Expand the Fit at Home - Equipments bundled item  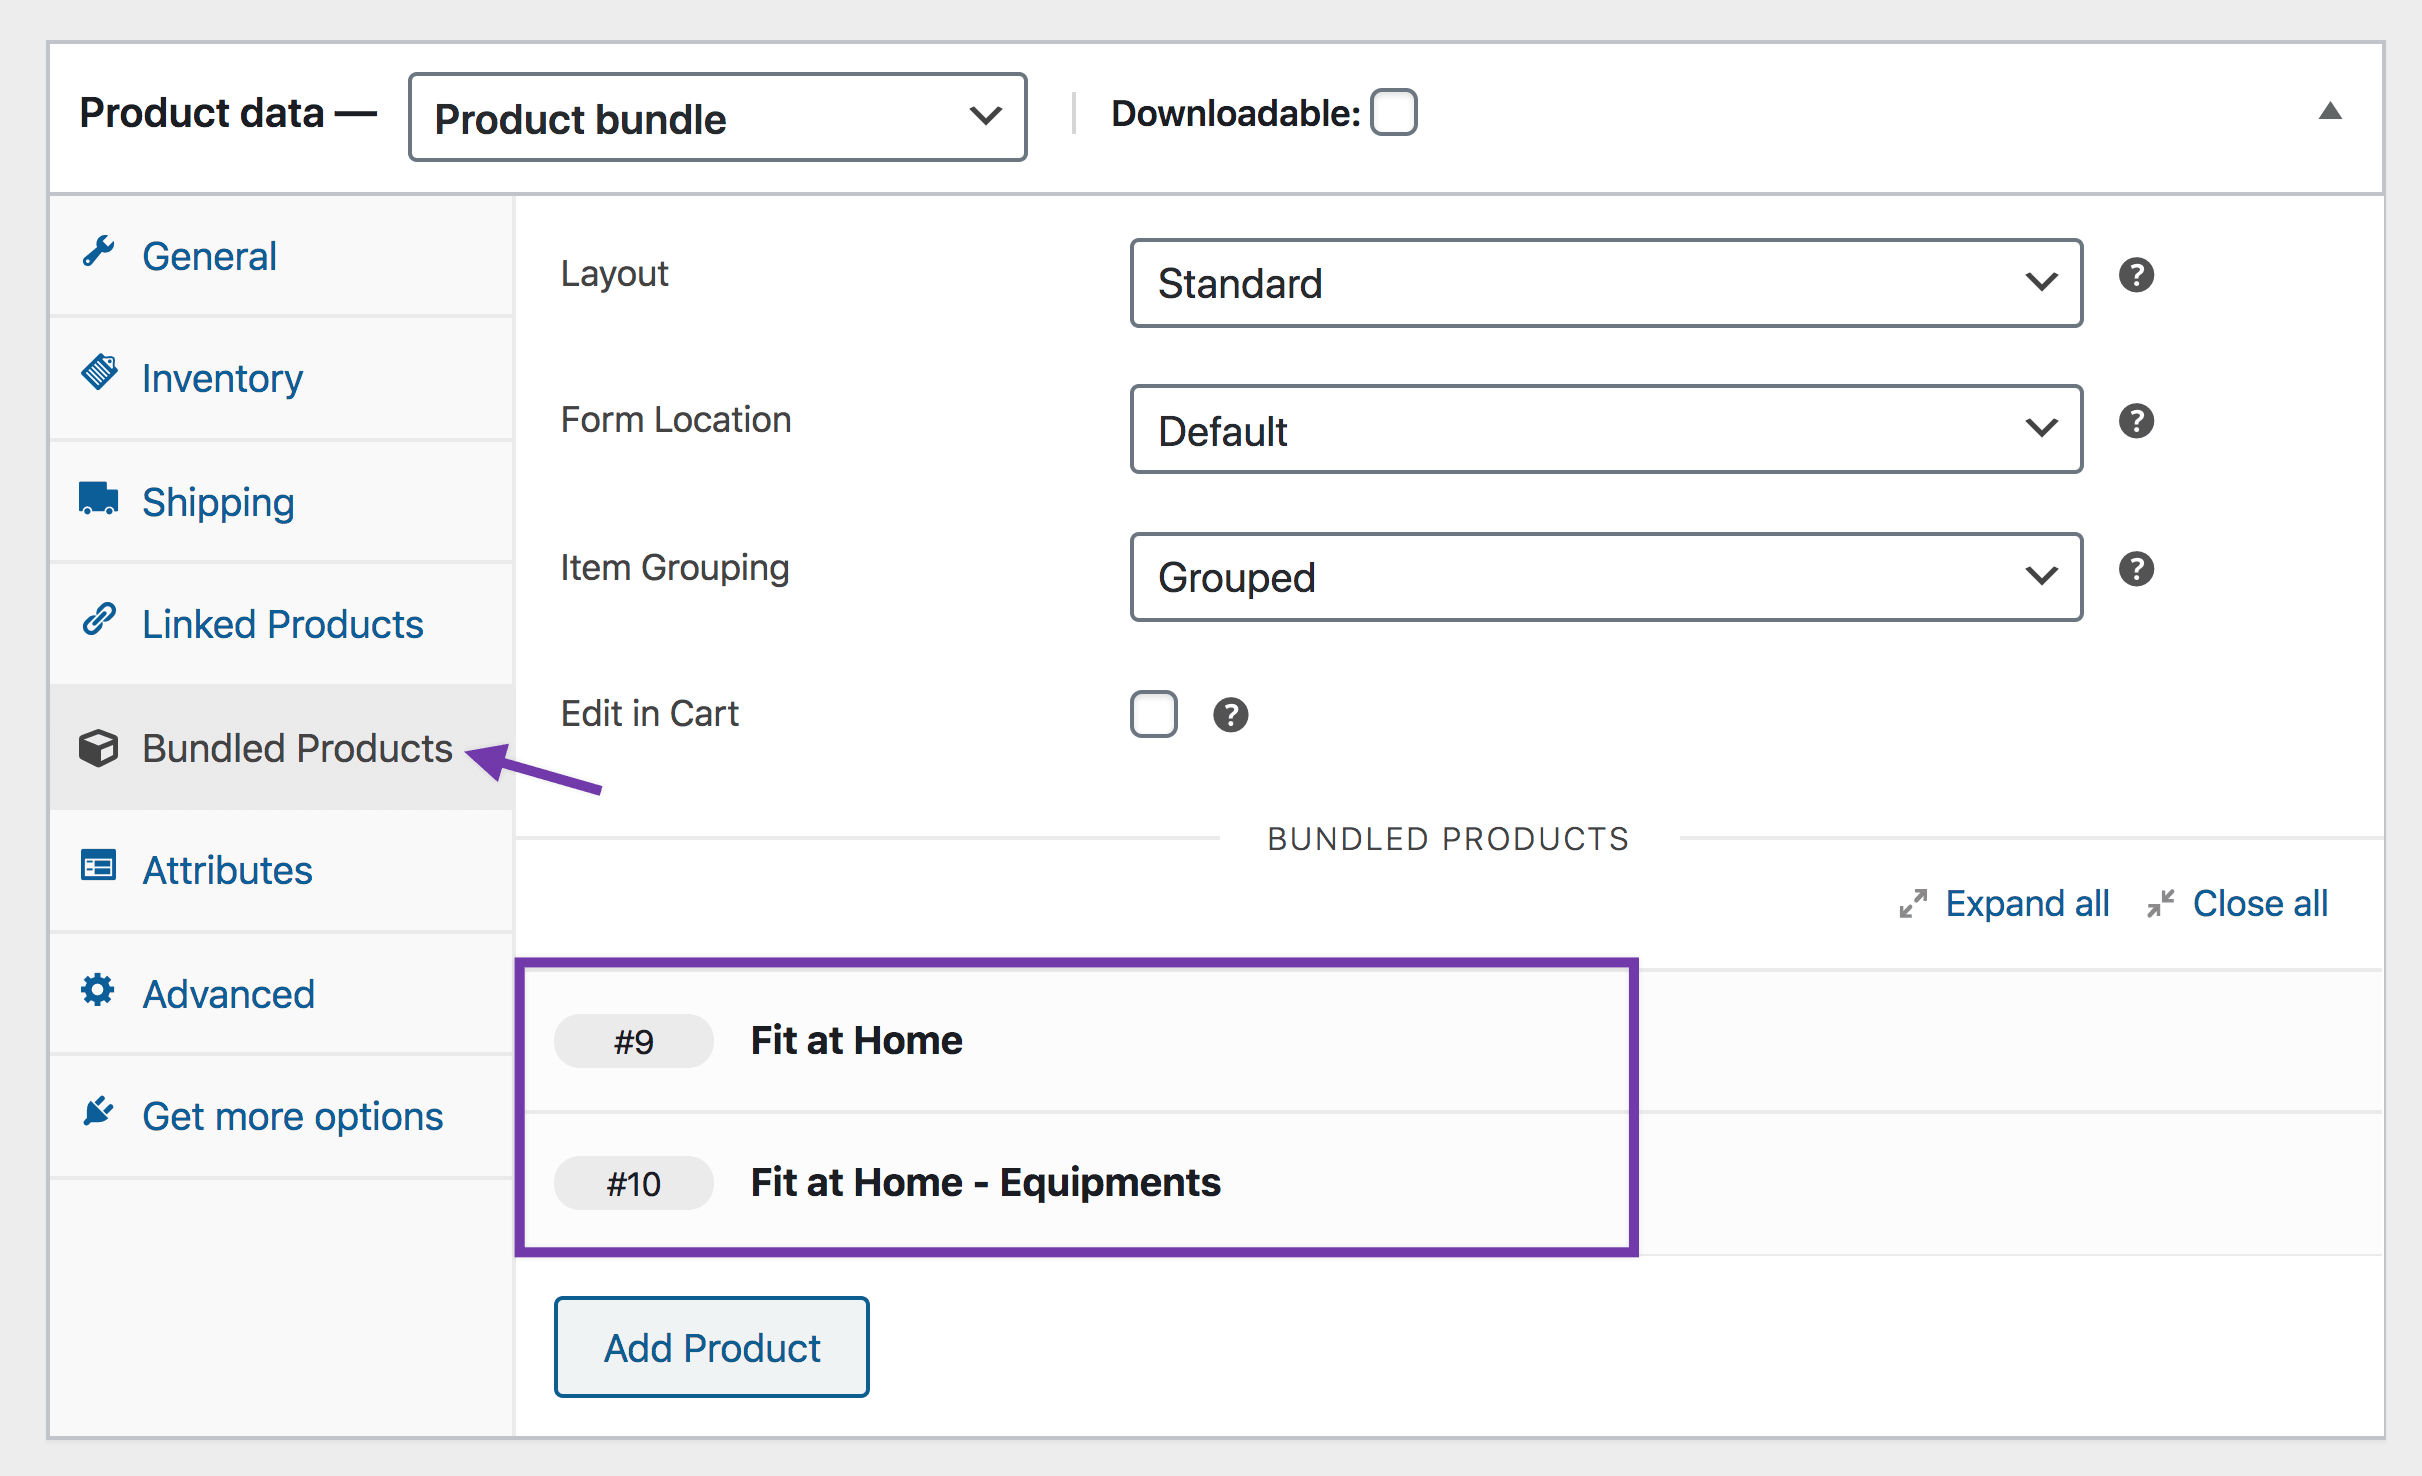(x=985, y=1182)
